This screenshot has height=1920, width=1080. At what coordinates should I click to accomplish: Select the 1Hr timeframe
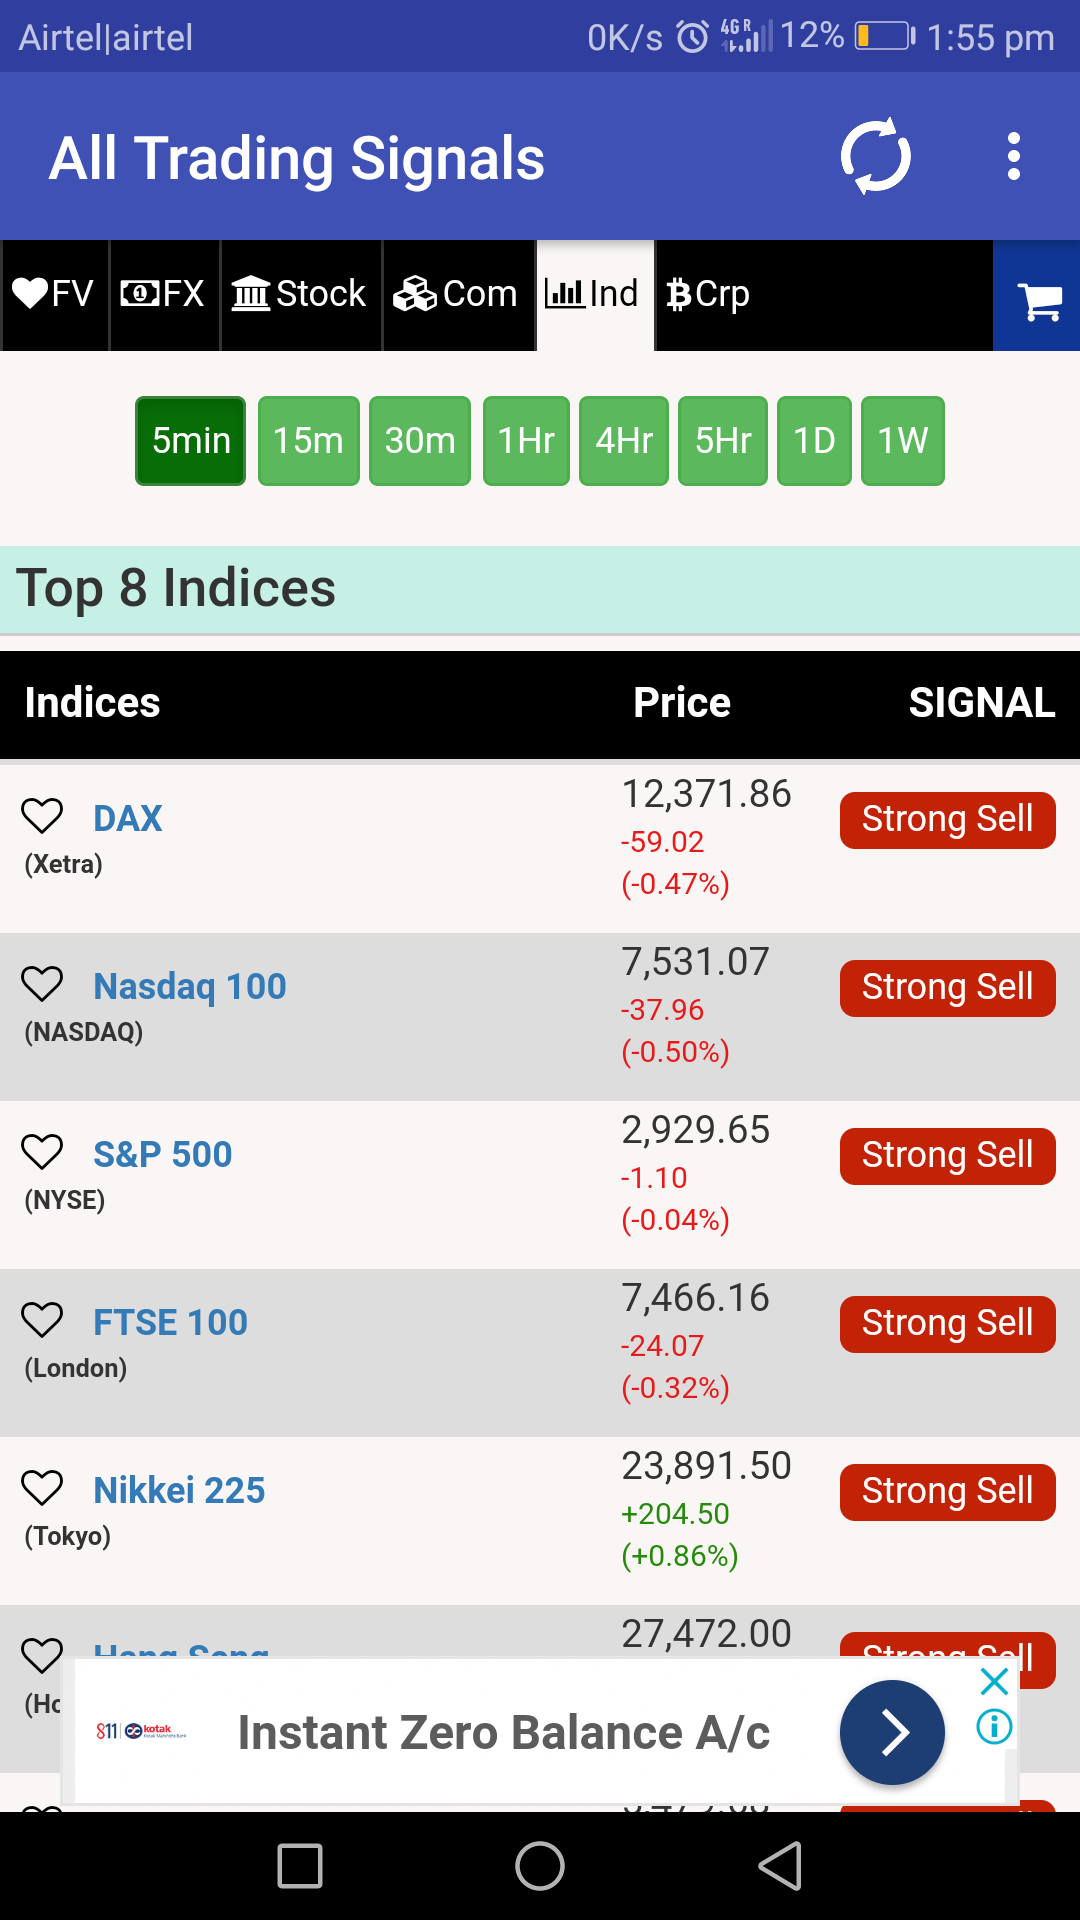click(526, 441)
